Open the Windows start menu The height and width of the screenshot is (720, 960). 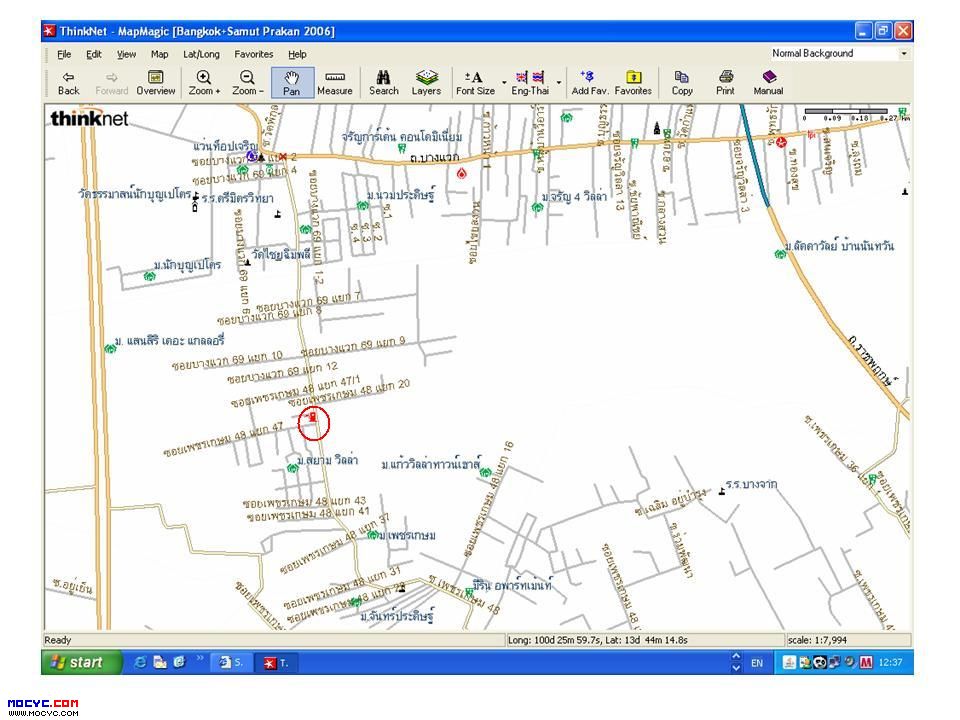[x=81, y=662]
